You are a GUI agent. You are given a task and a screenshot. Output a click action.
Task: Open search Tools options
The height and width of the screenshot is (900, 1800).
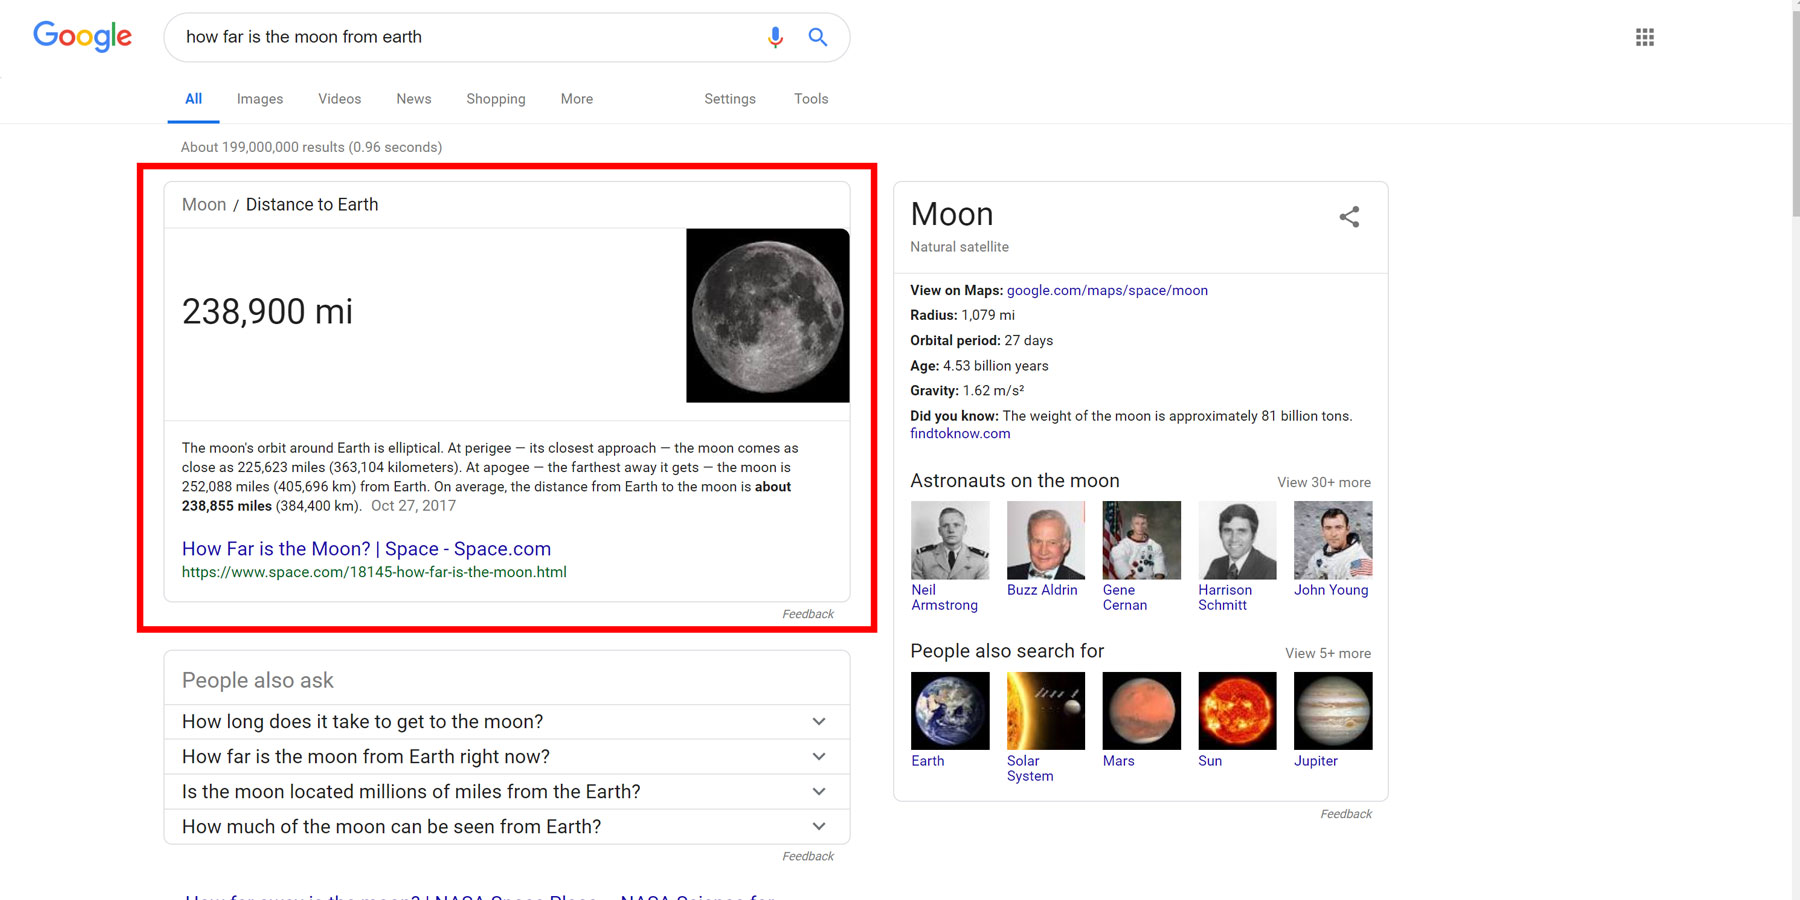[x=811, y=99]
